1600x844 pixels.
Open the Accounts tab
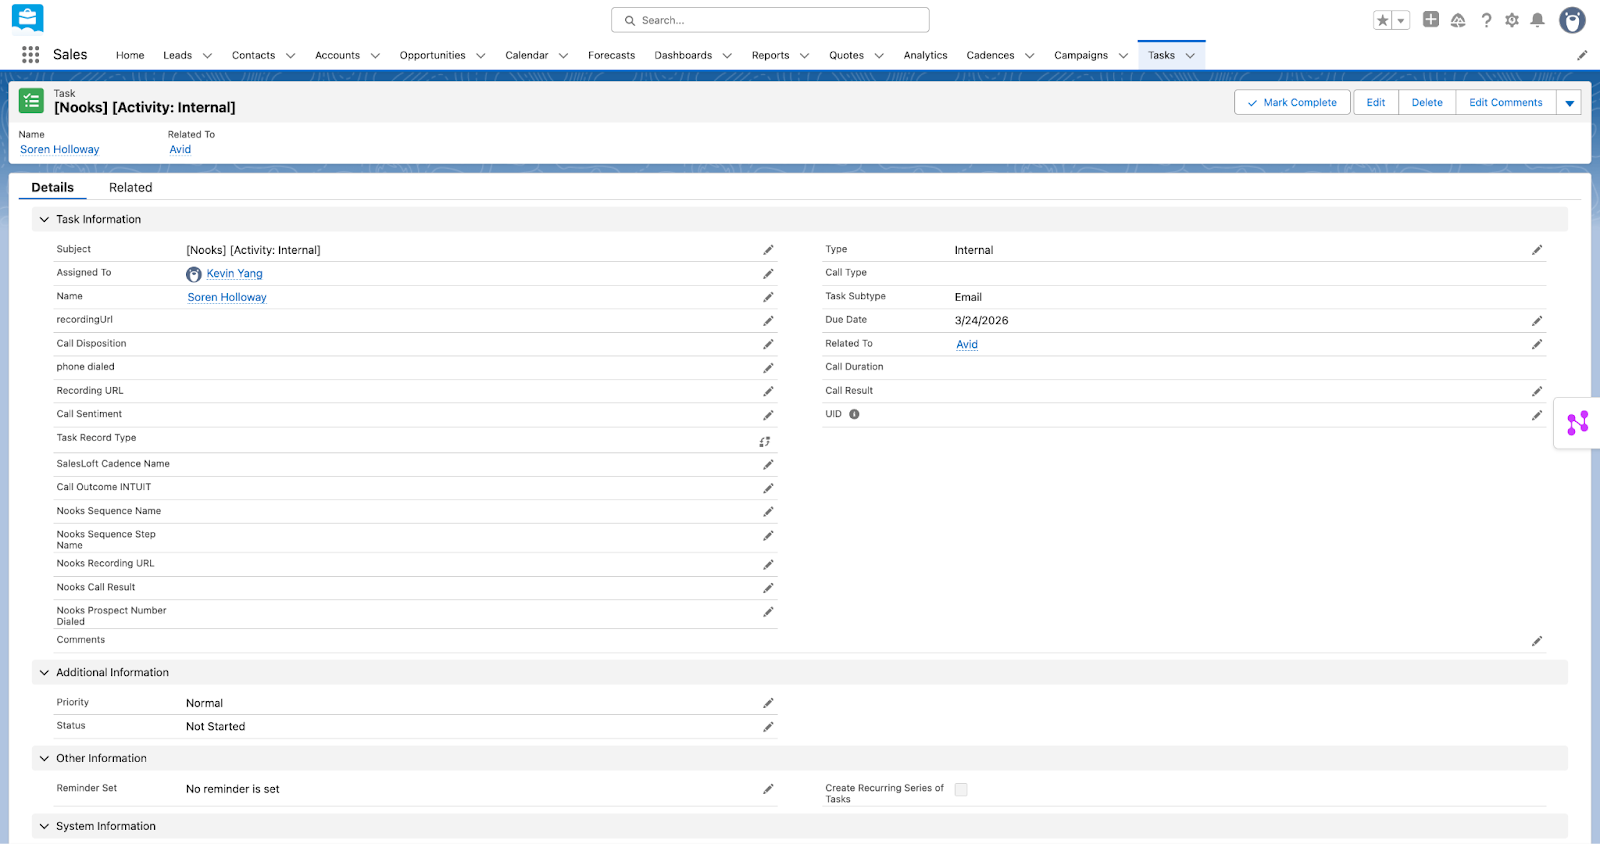337,55
